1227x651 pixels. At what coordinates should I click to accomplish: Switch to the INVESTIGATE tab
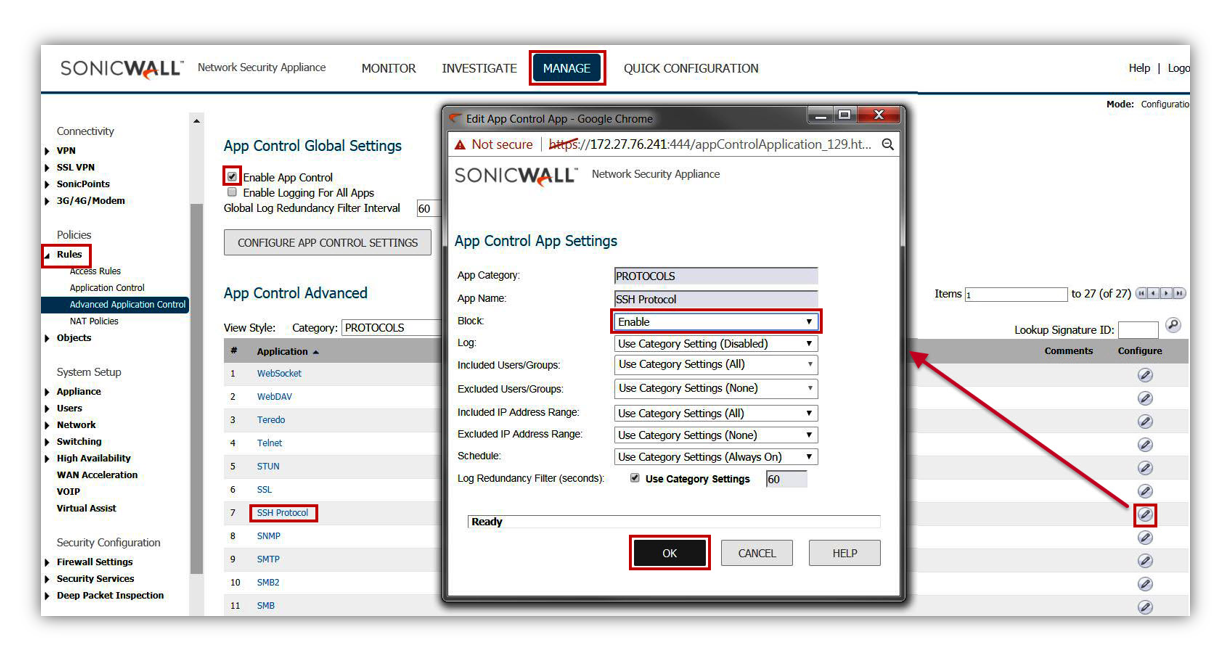point(480,69)
